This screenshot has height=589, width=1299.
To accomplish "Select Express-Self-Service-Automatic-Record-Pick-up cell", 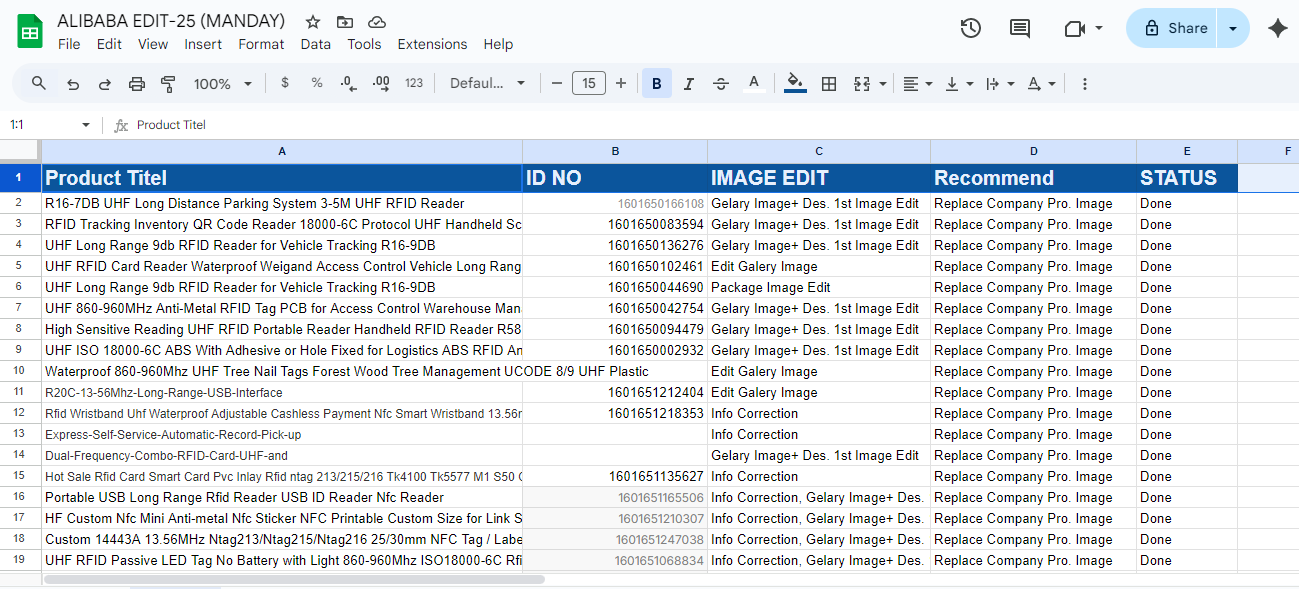I will click(282, 434).
